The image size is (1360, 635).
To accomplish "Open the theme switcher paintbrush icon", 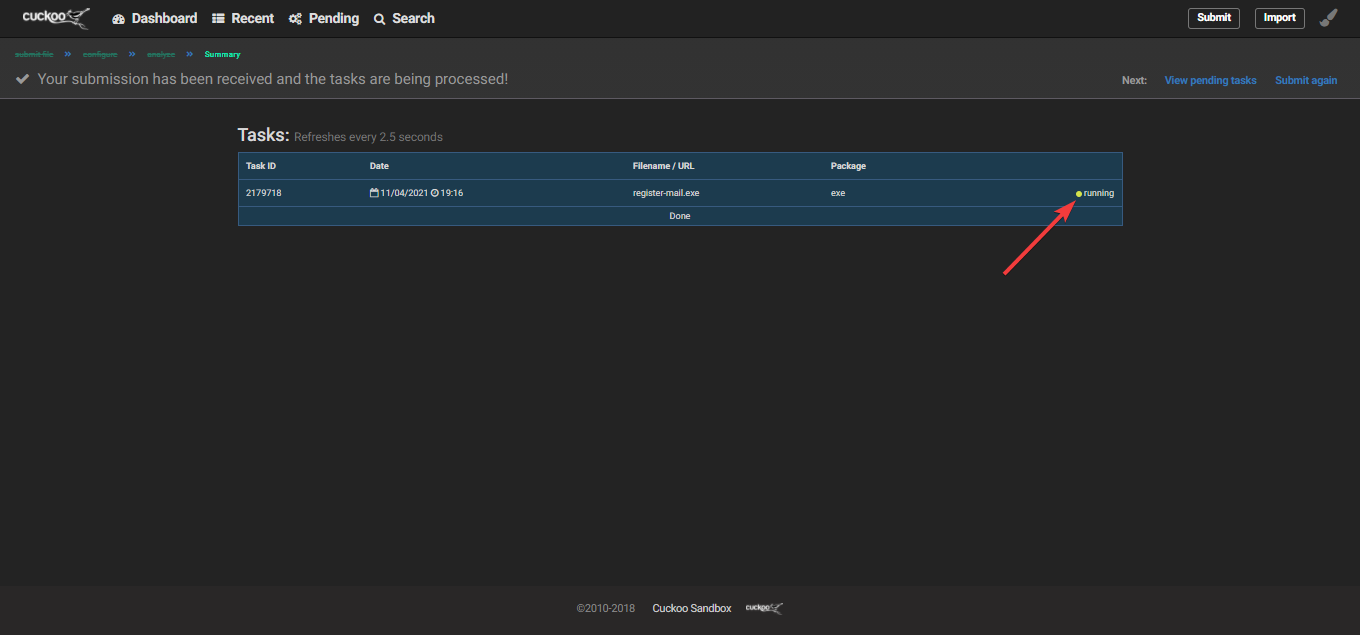I will tap(1328, 18).
